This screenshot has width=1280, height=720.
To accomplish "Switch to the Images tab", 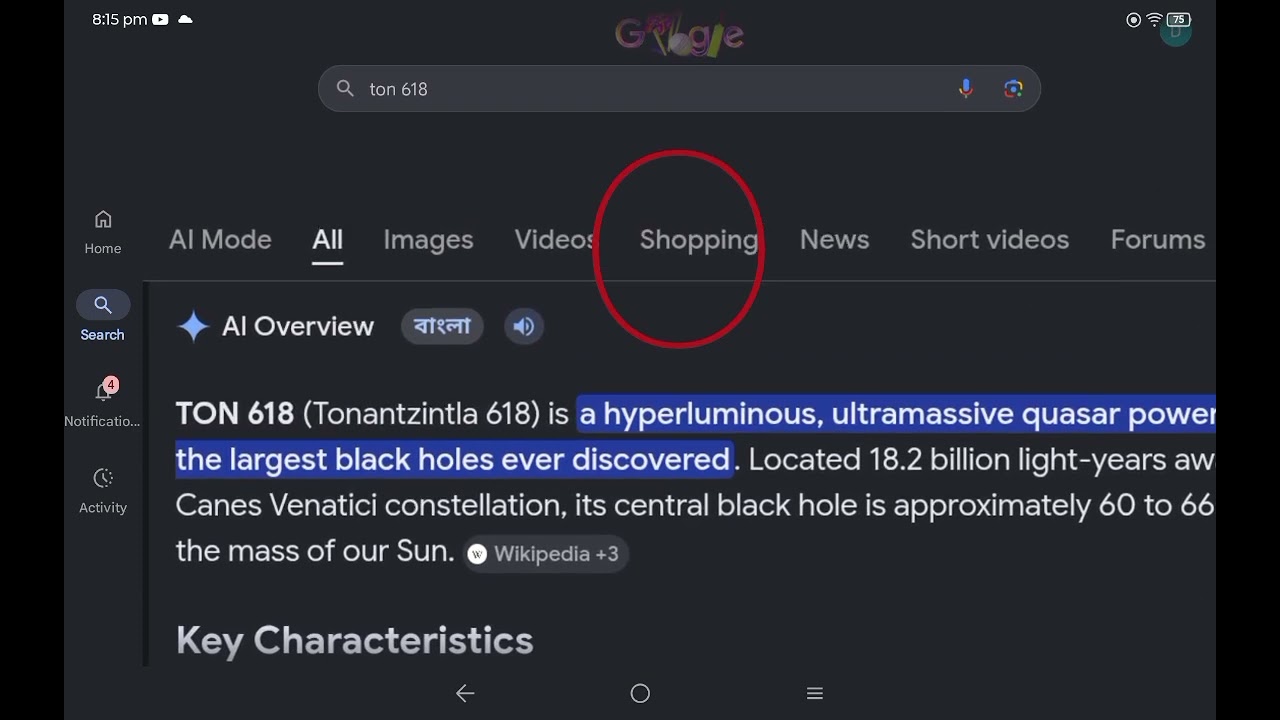I will 428,240.
